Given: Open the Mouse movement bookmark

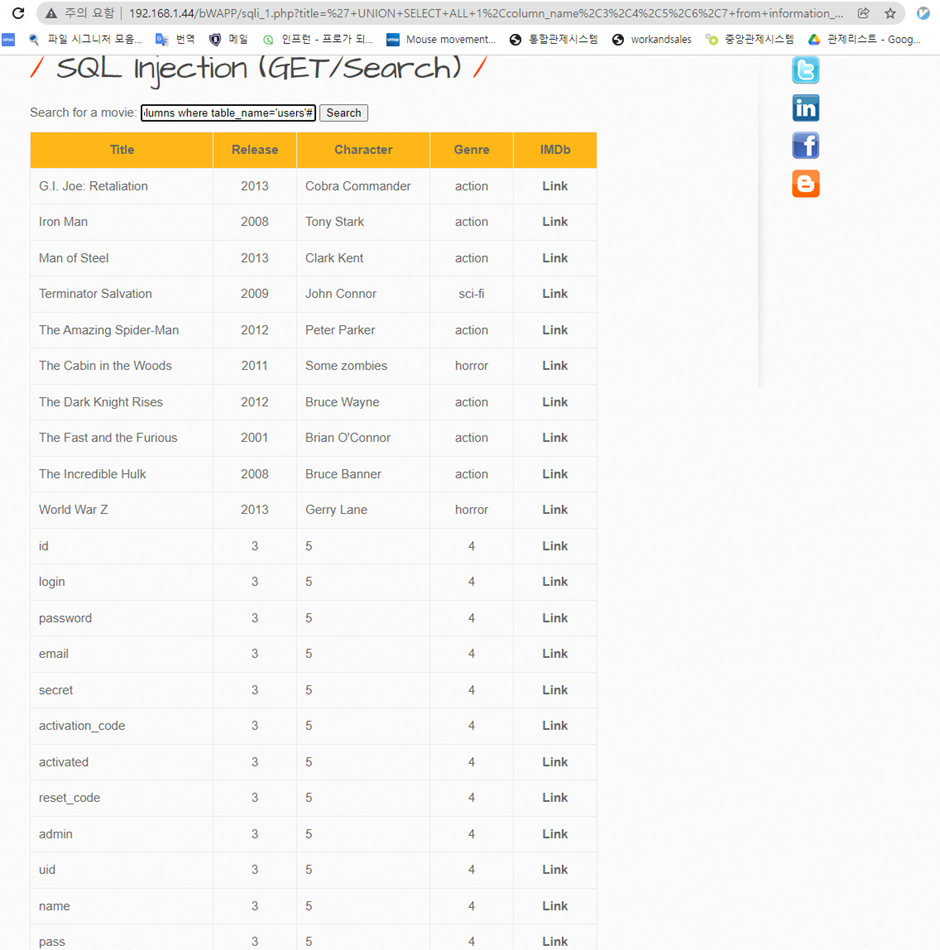Looking at the screenshot, I should pos(441,39).
